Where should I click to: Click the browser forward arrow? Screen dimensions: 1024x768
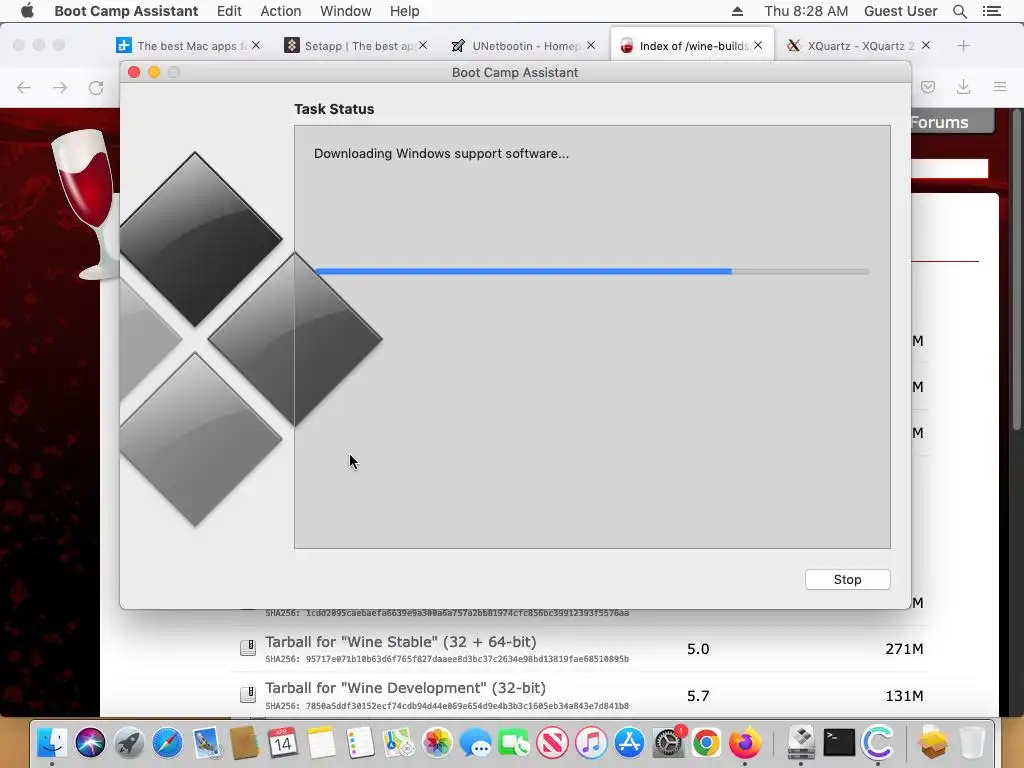coord(60,88)
